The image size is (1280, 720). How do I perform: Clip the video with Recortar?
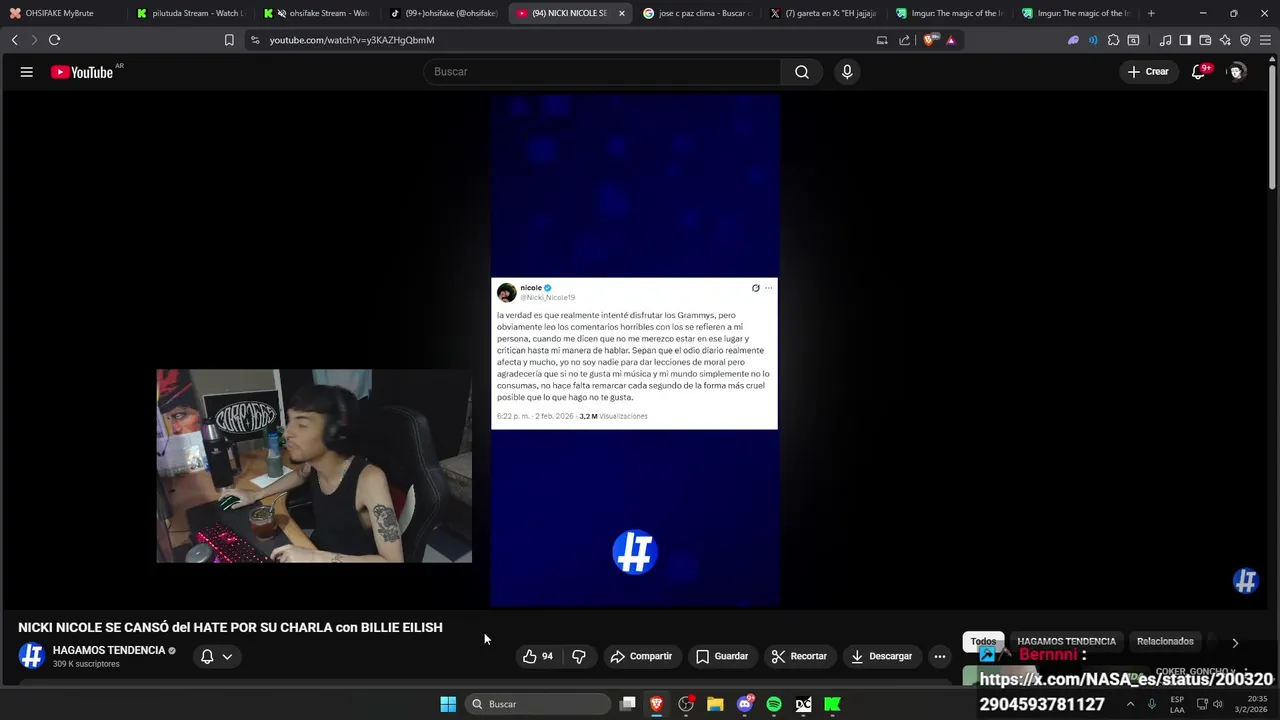[x=799, y=656]
